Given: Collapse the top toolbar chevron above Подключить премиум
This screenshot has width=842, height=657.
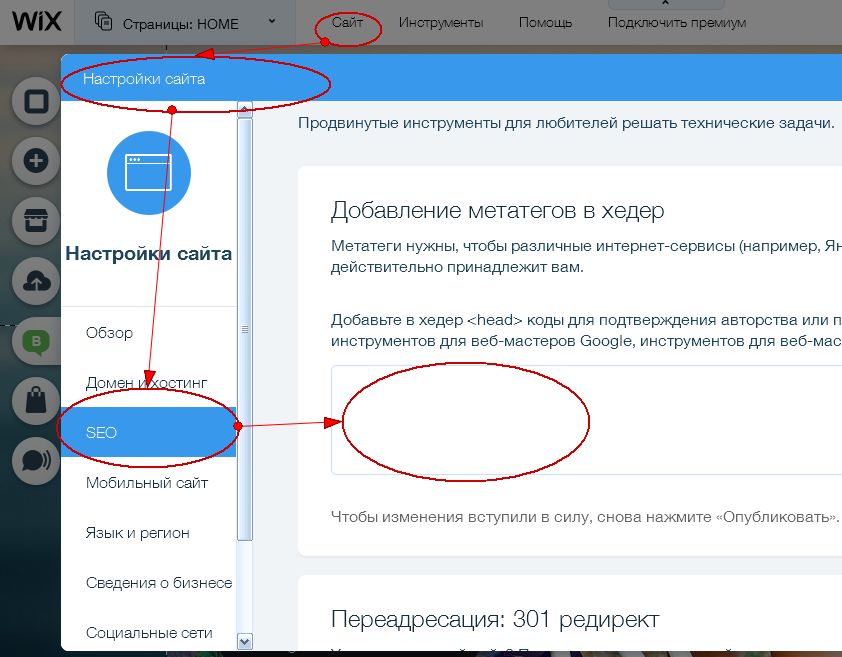Looking at the screenshot, I should (x=665, y=3).
